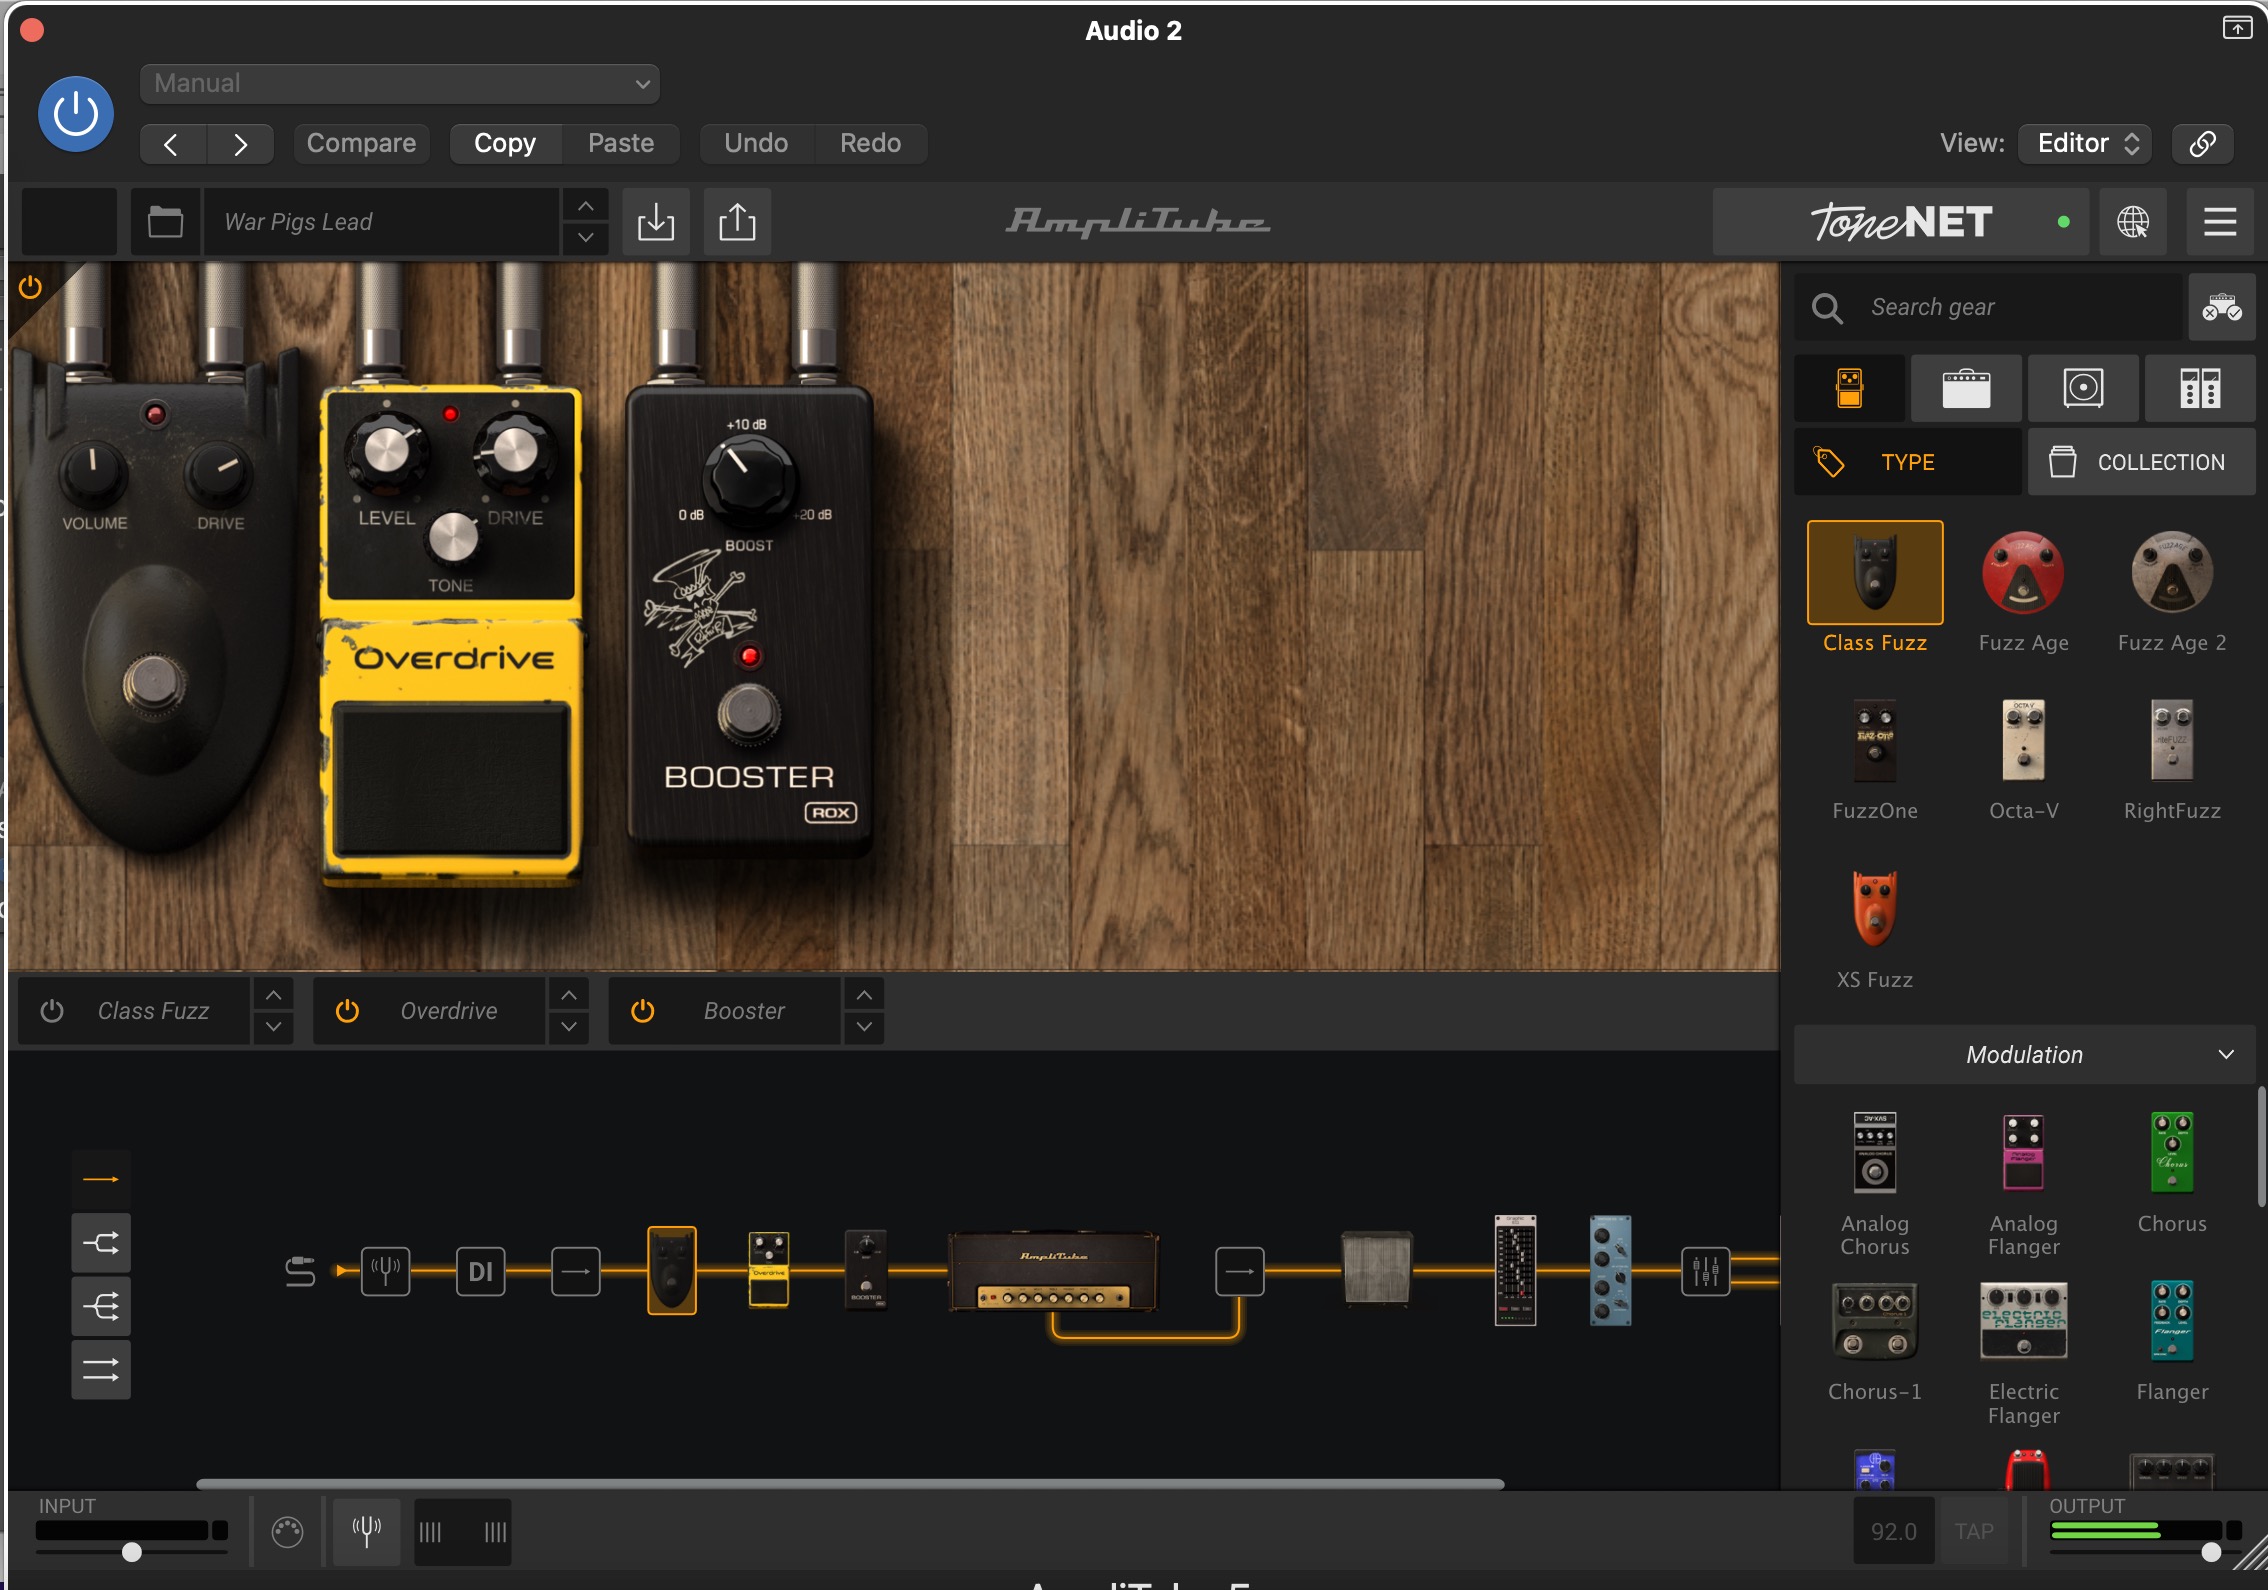This screenshot has width=2268, height=1590.
Task: Click the globe web icon
Action: point(2132,222)
